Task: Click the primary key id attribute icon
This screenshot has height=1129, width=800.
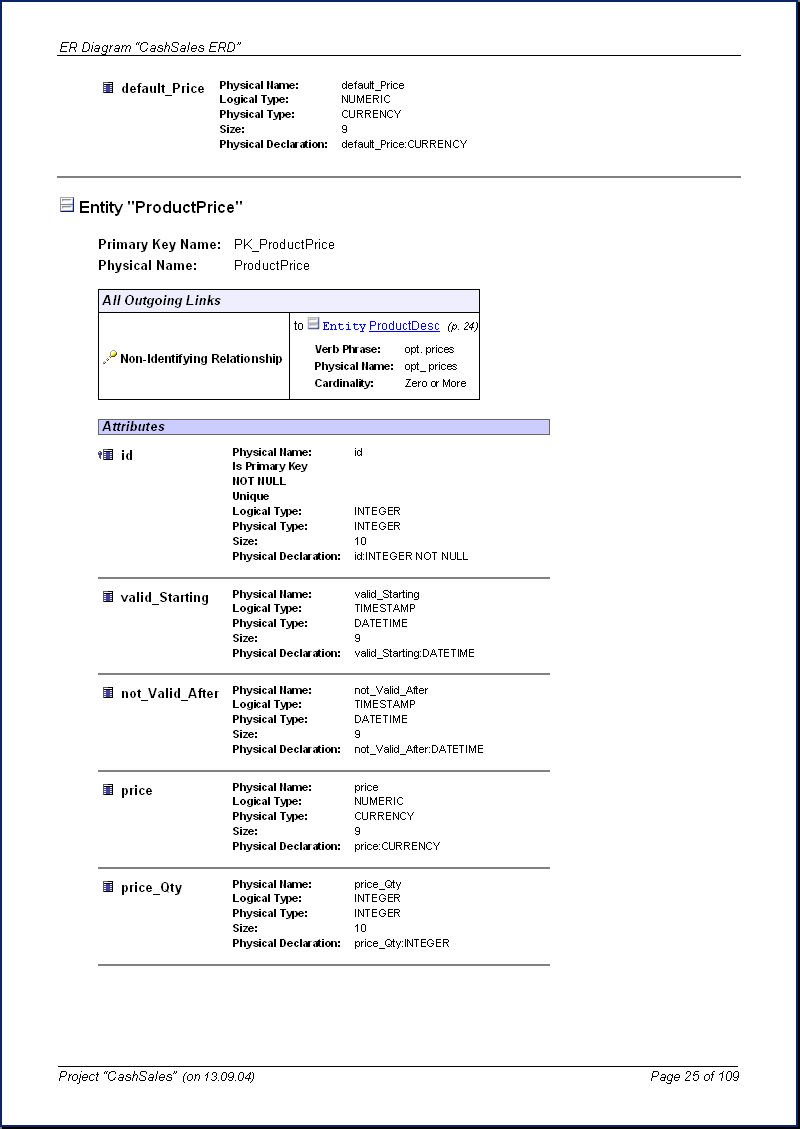Action: tap(107, 455)
